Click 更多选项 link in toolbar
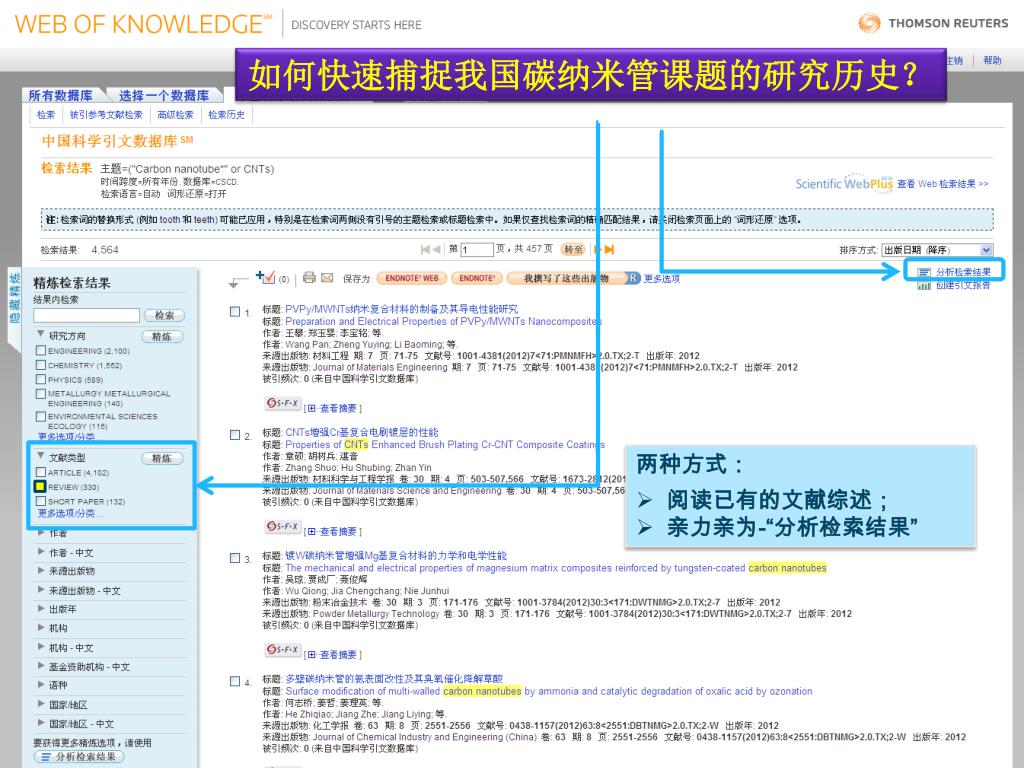The width and height of the screenshot is (1024, 768). click(x=662, y=278)
